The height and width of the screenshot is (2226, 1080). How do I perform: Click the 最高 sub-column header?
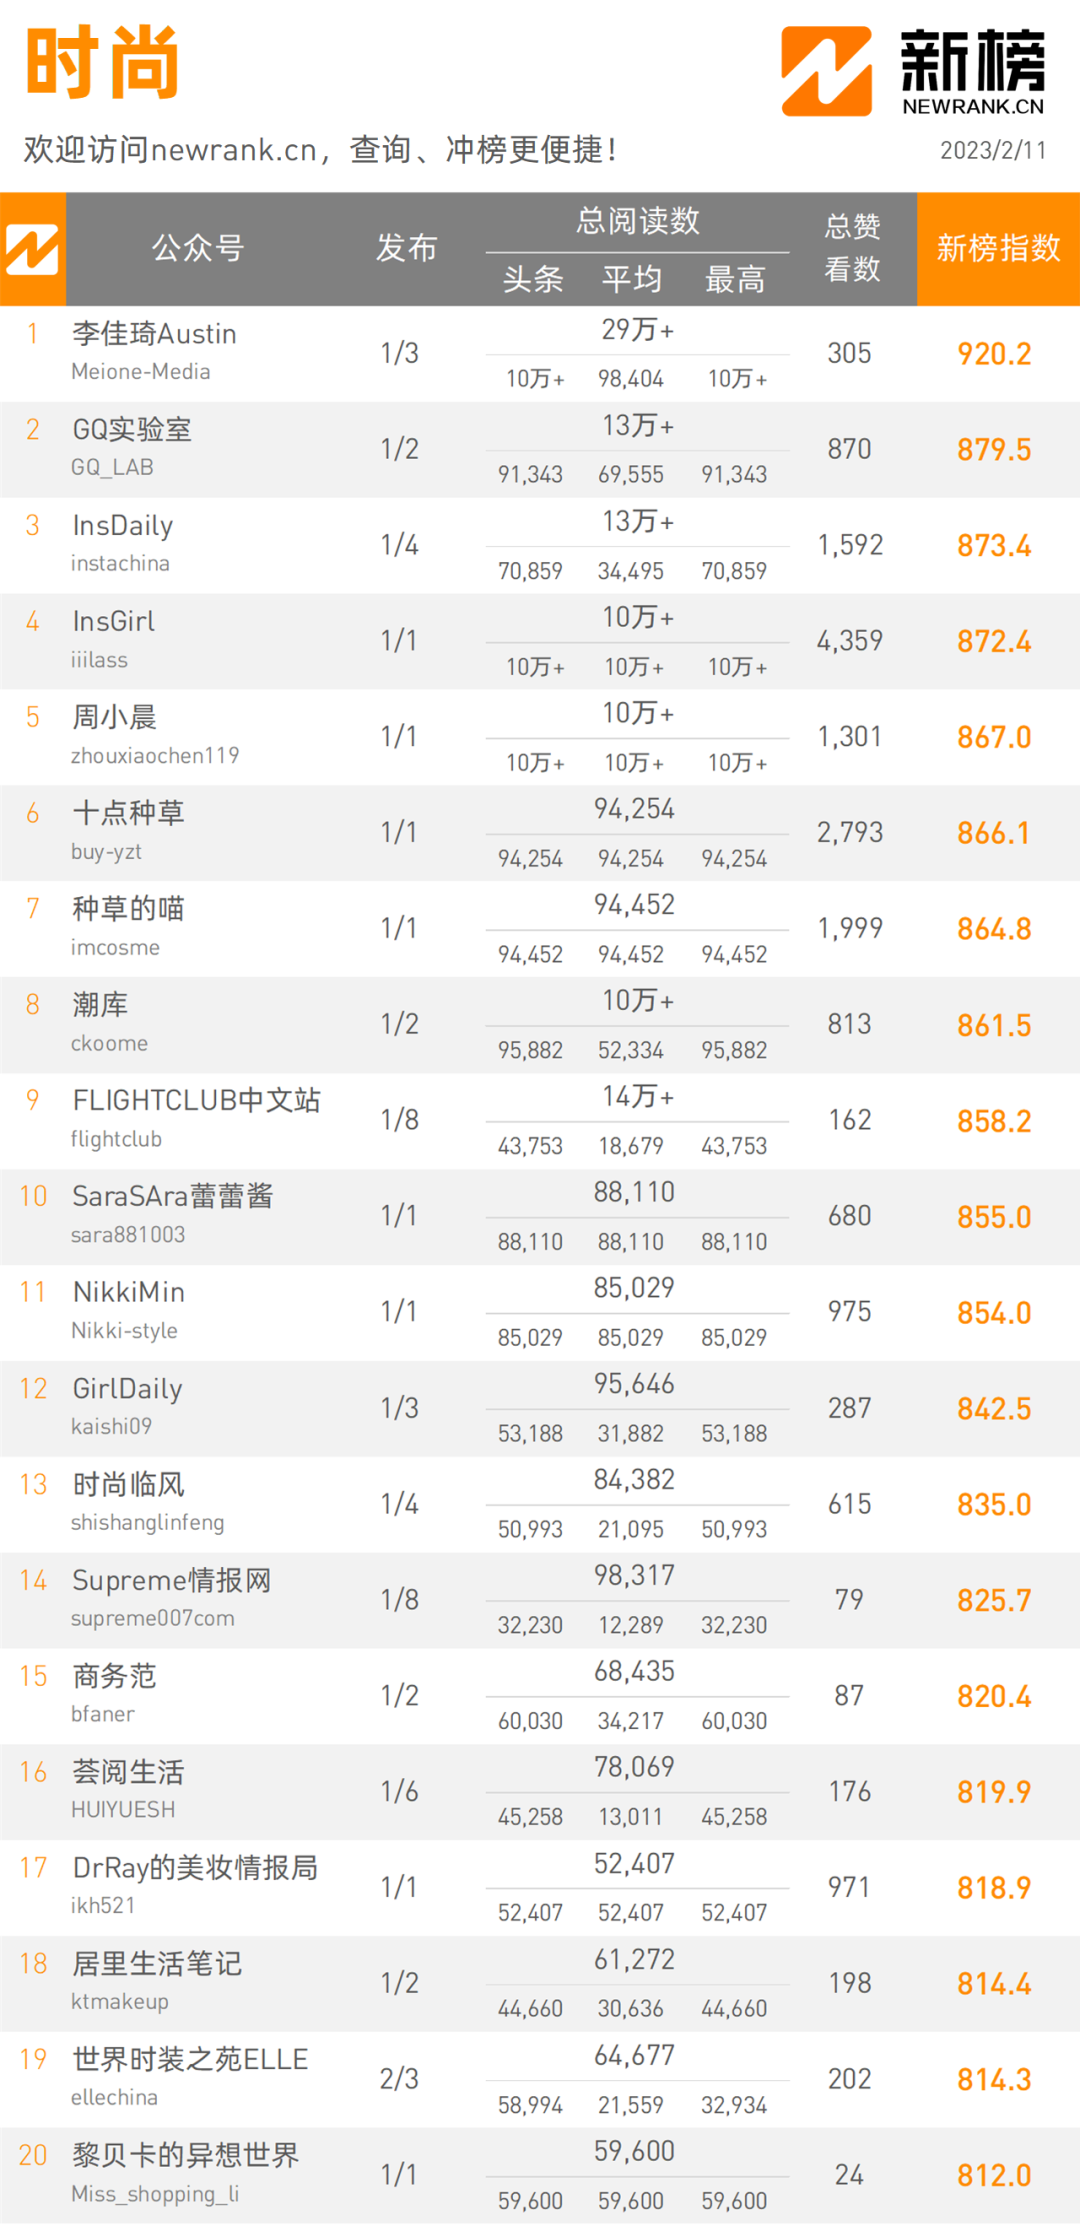735,279
